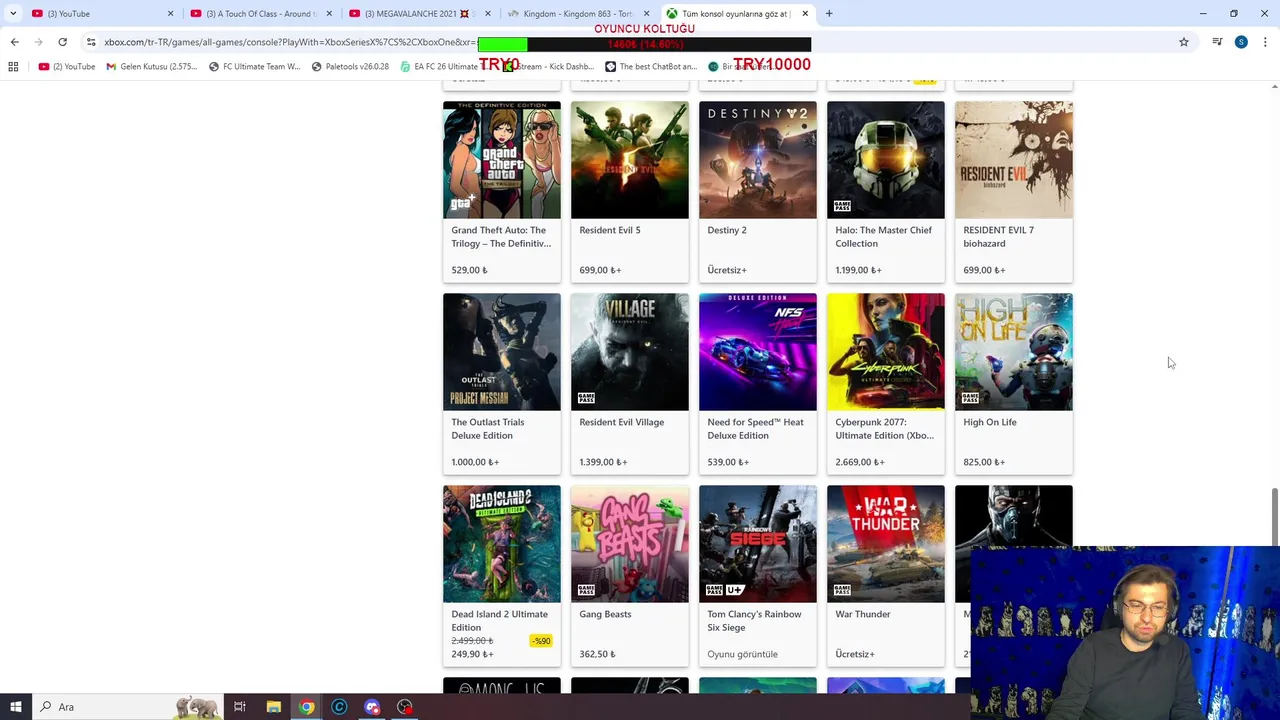Open Rainbow Six Siege cover art
Image resolution: width=1280 pixels, height=720 pixels.
click(x=758, y=544)
